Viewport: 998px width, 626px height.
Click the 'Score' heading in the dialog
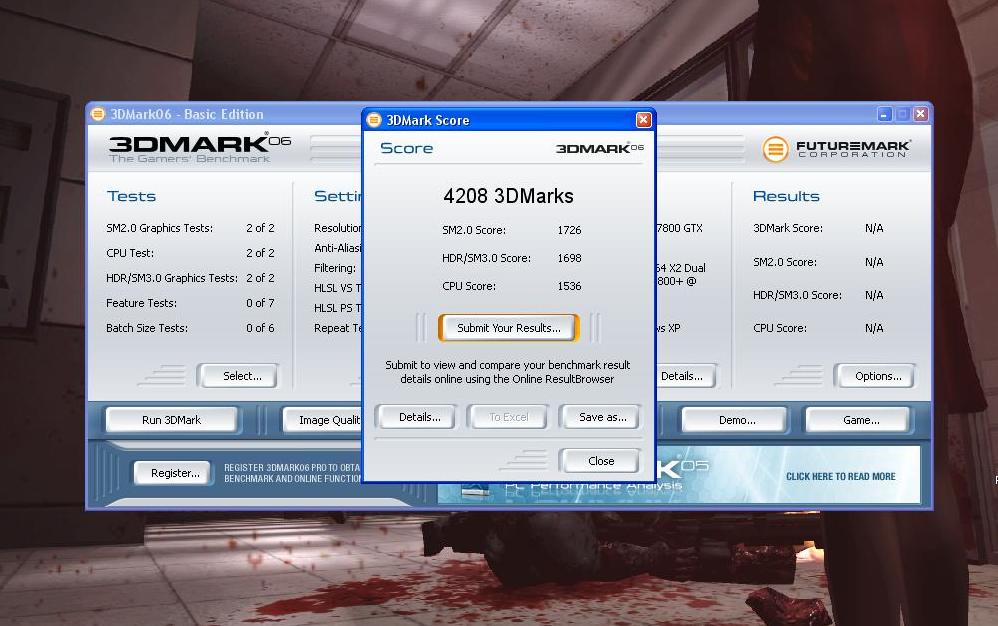point(406,148)
